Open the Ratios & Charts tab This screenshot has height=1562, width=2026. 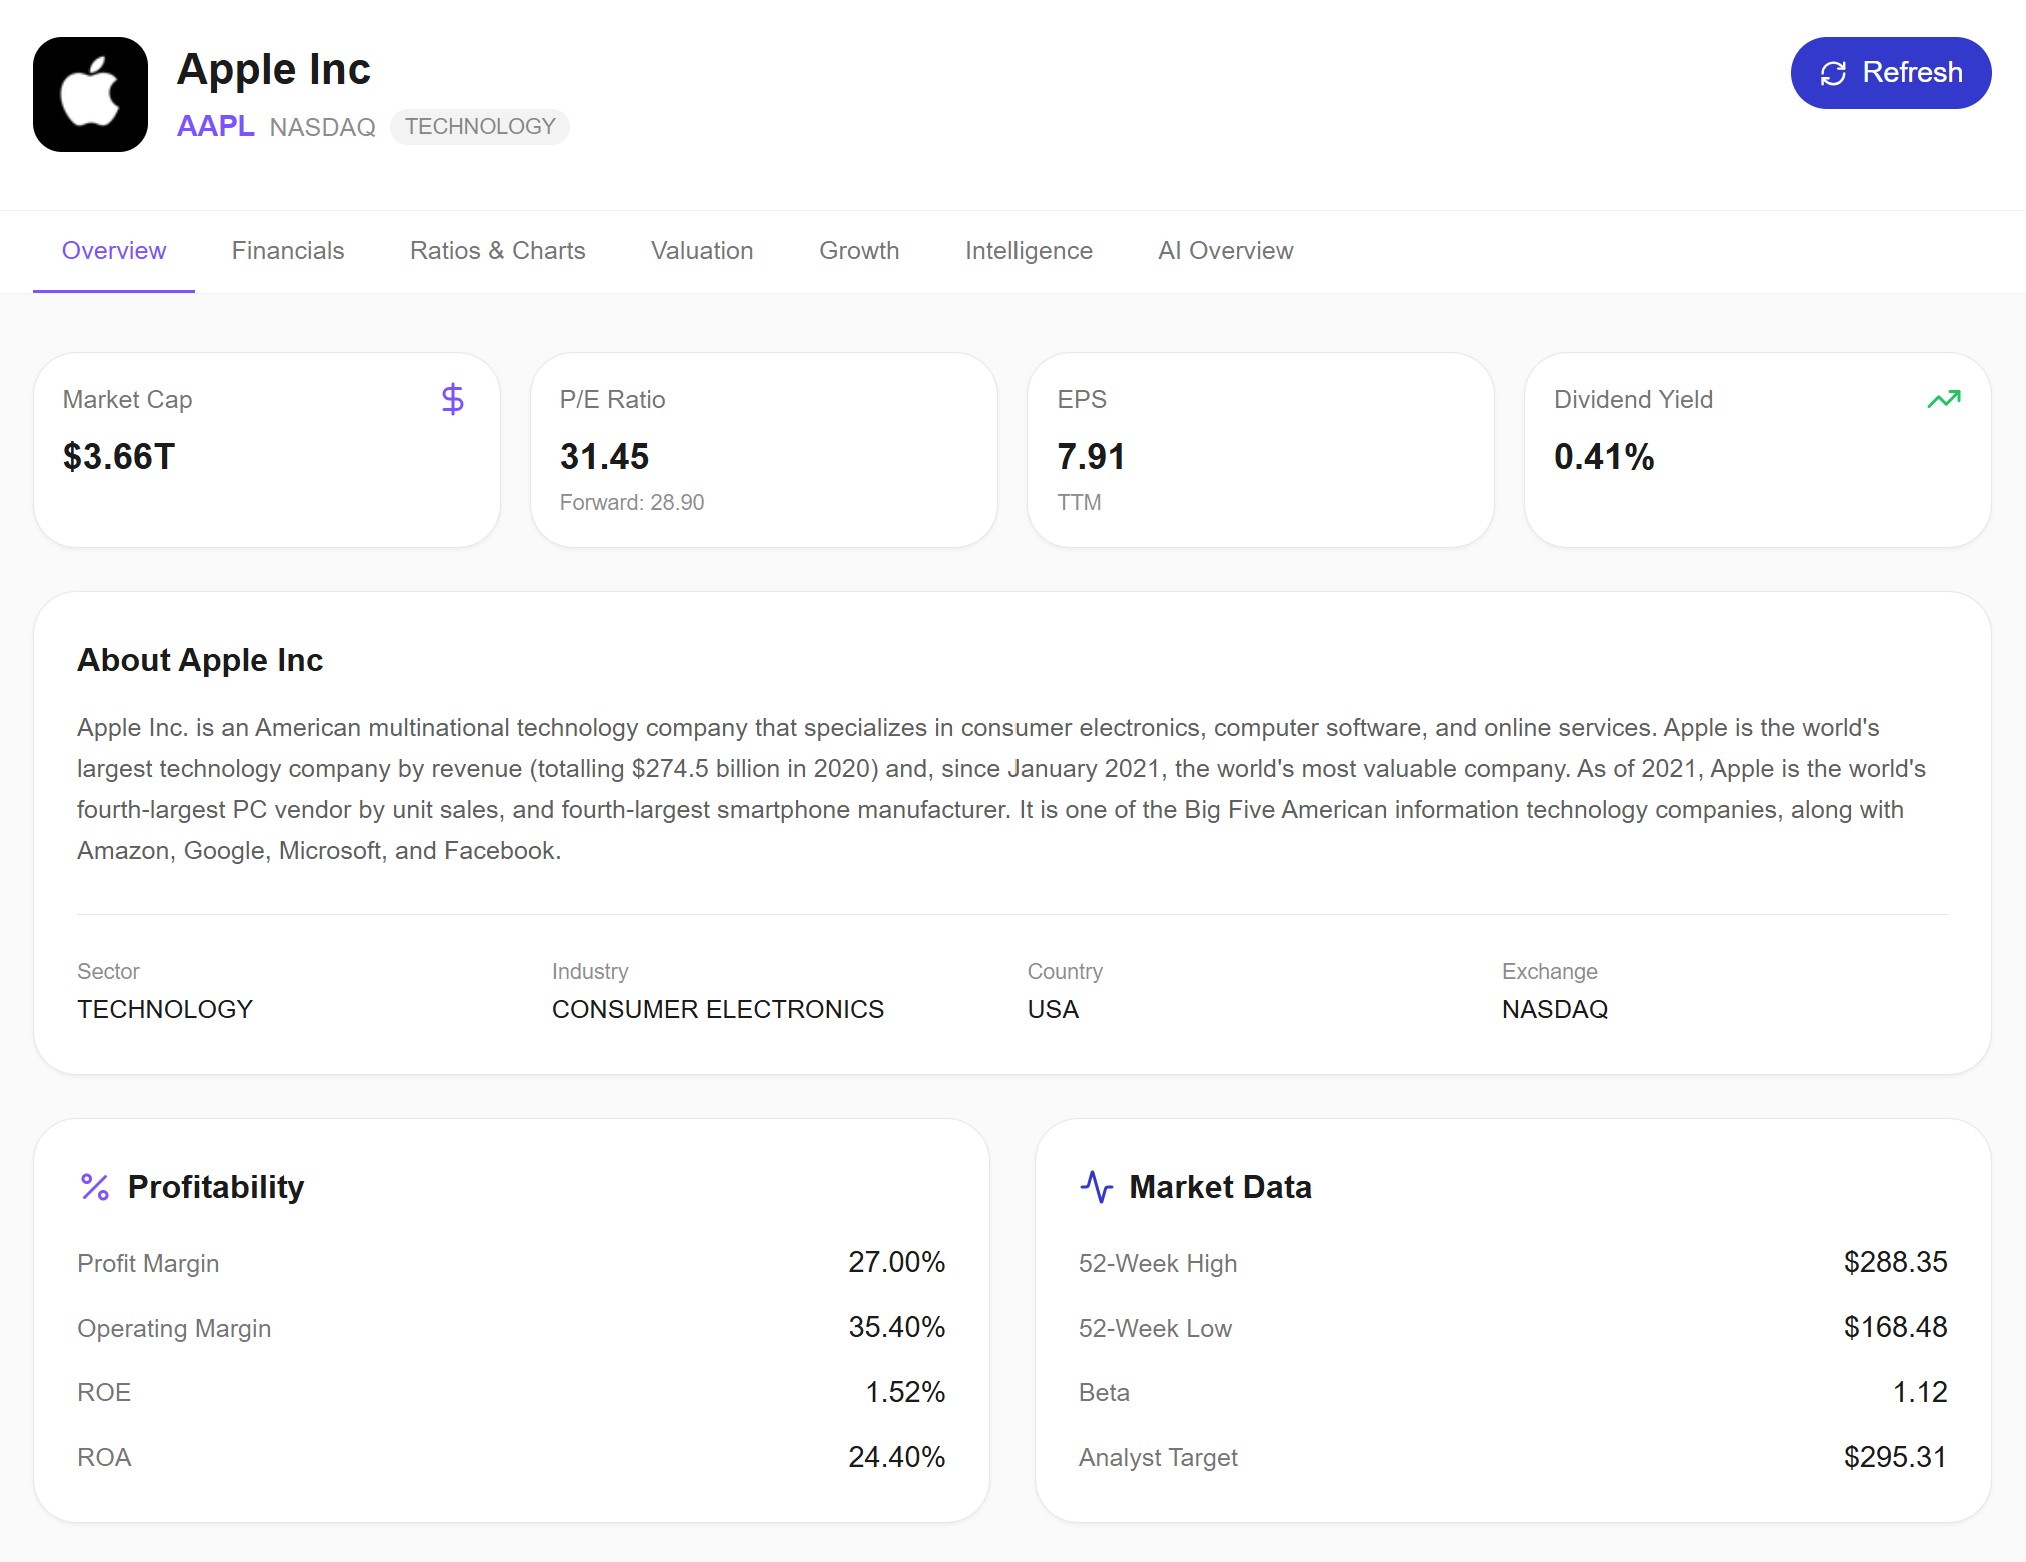click(x=497, y=251)
